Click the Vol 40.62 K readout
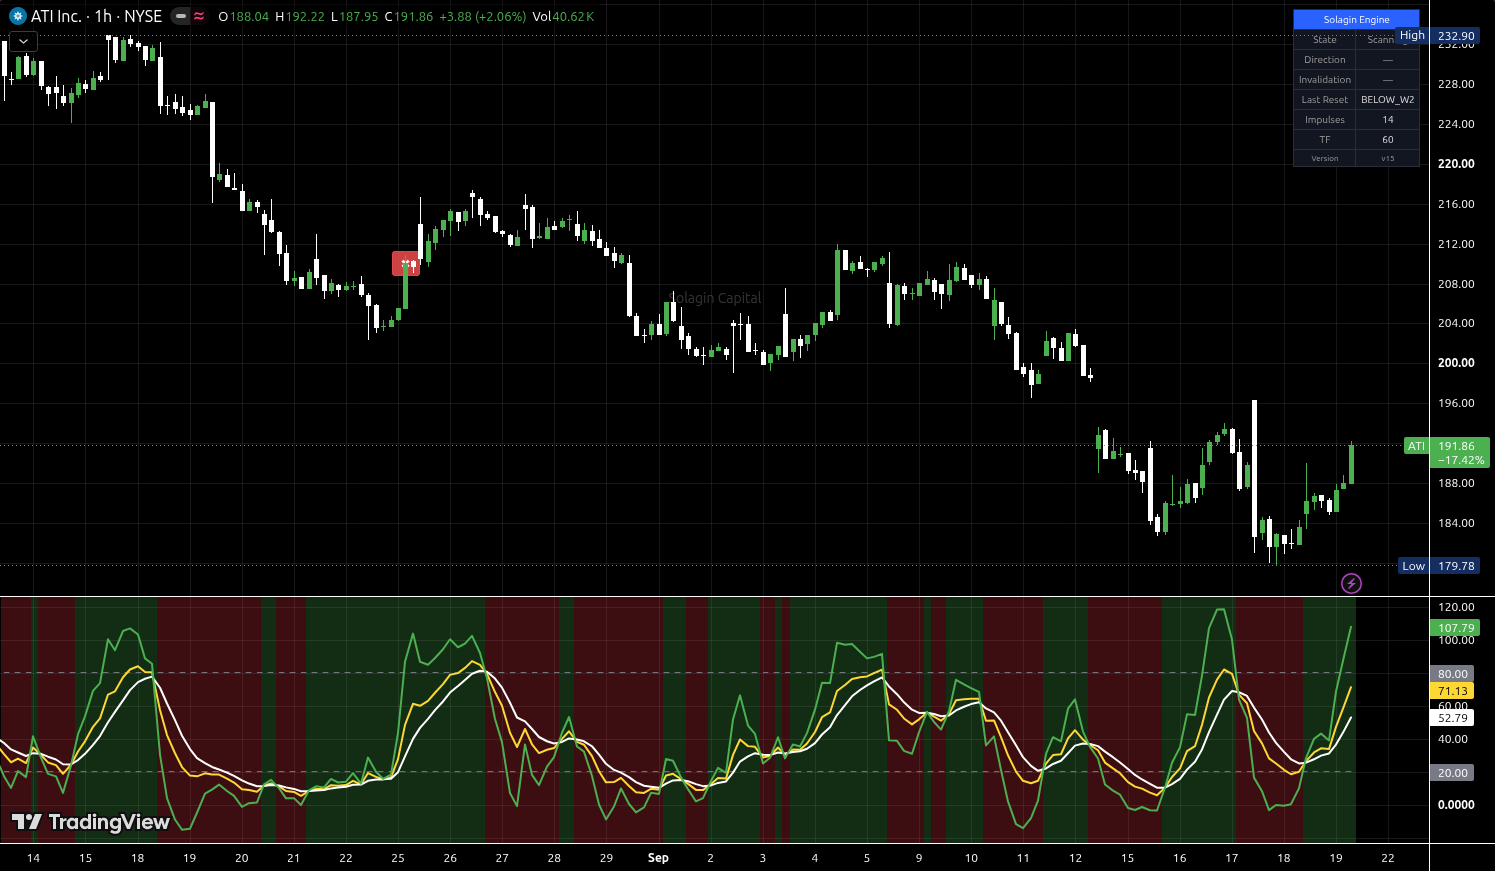This screenshot has width=1495, height=871. 563,16
